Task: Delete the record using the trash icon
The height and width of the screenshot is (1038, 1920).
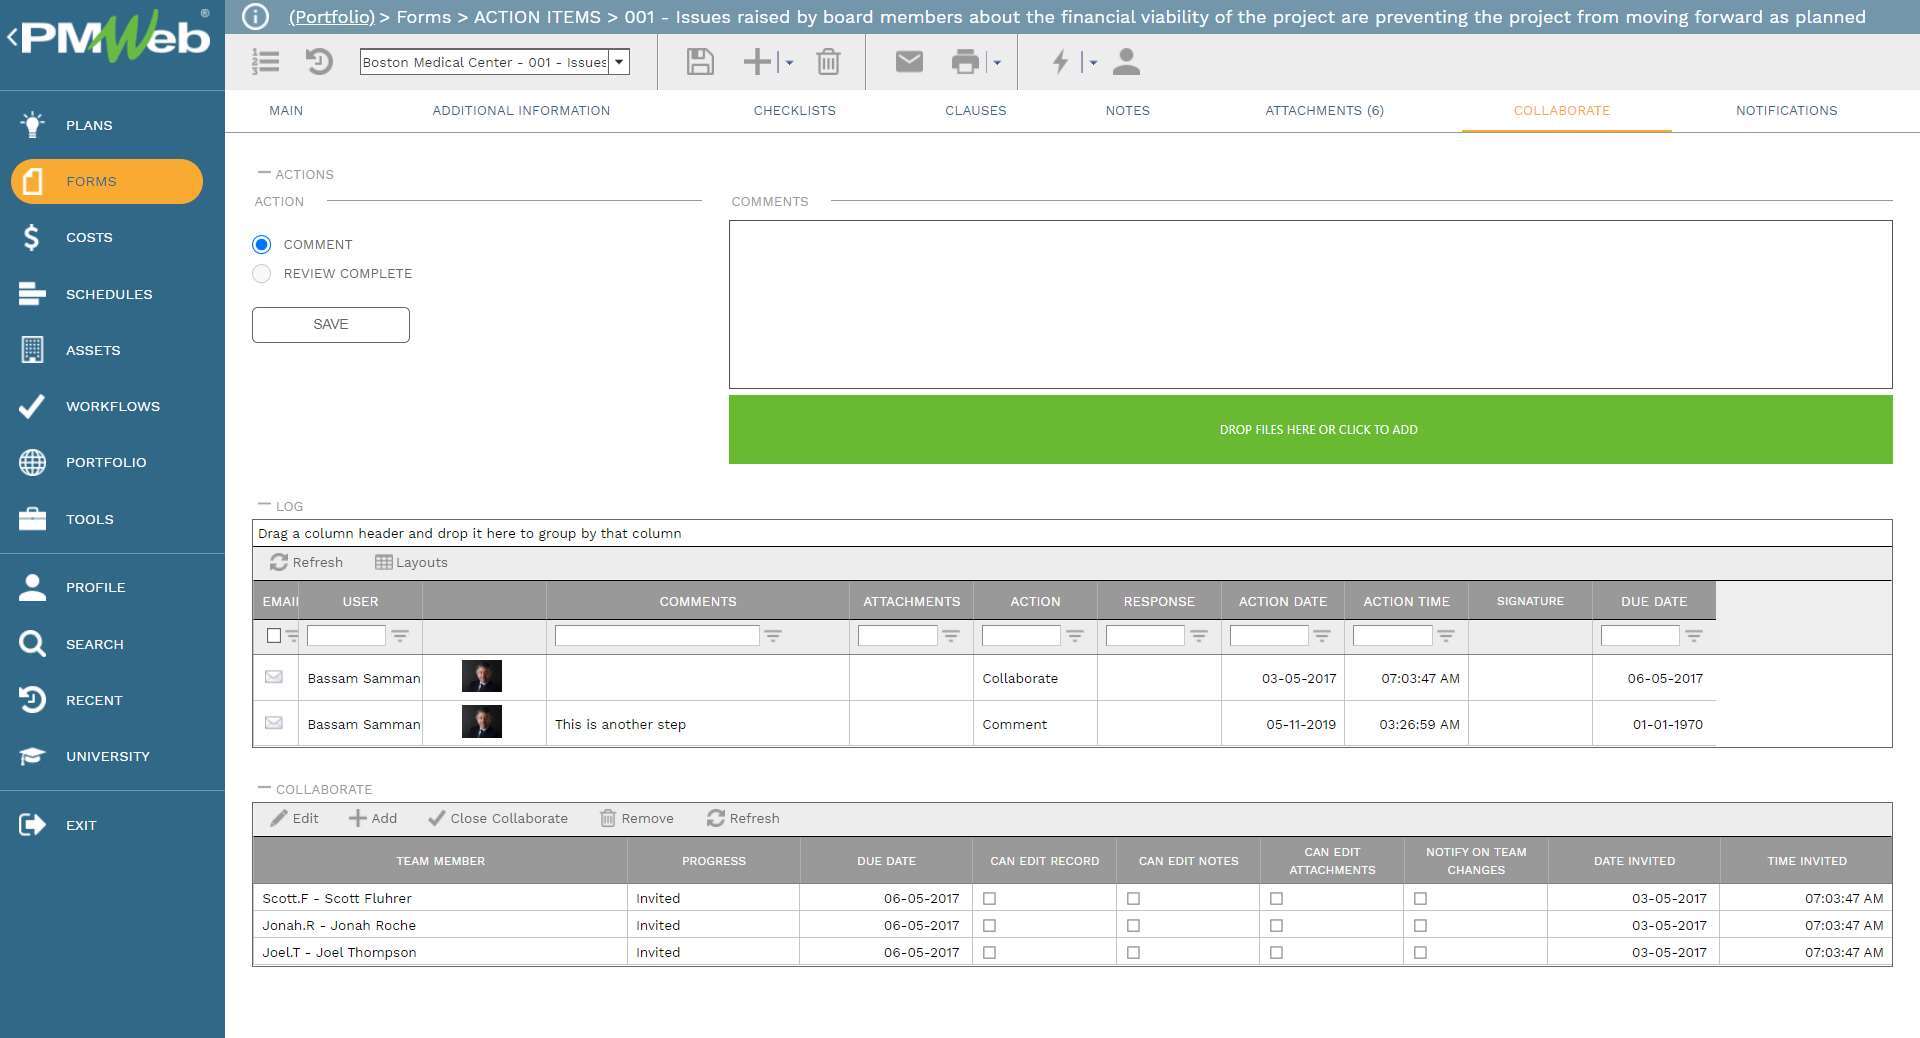Action: [828, 62]
